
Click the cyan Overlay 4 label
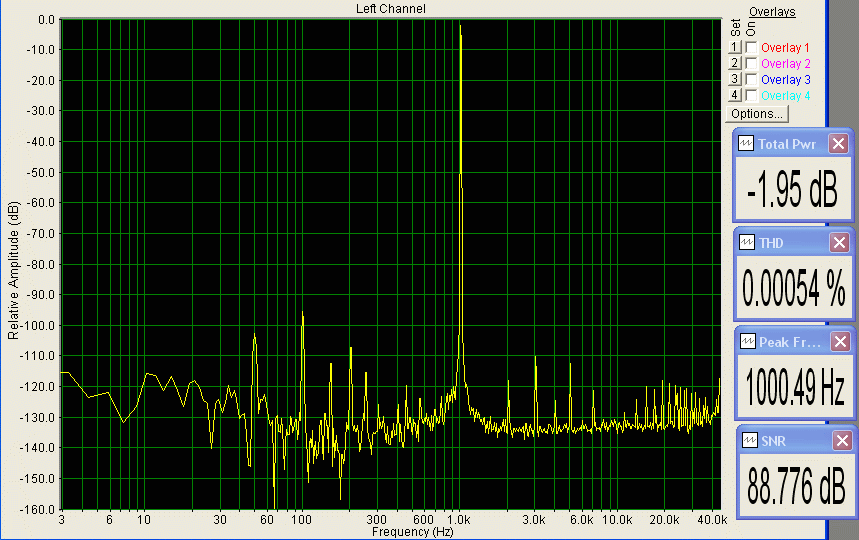point(786,95)
